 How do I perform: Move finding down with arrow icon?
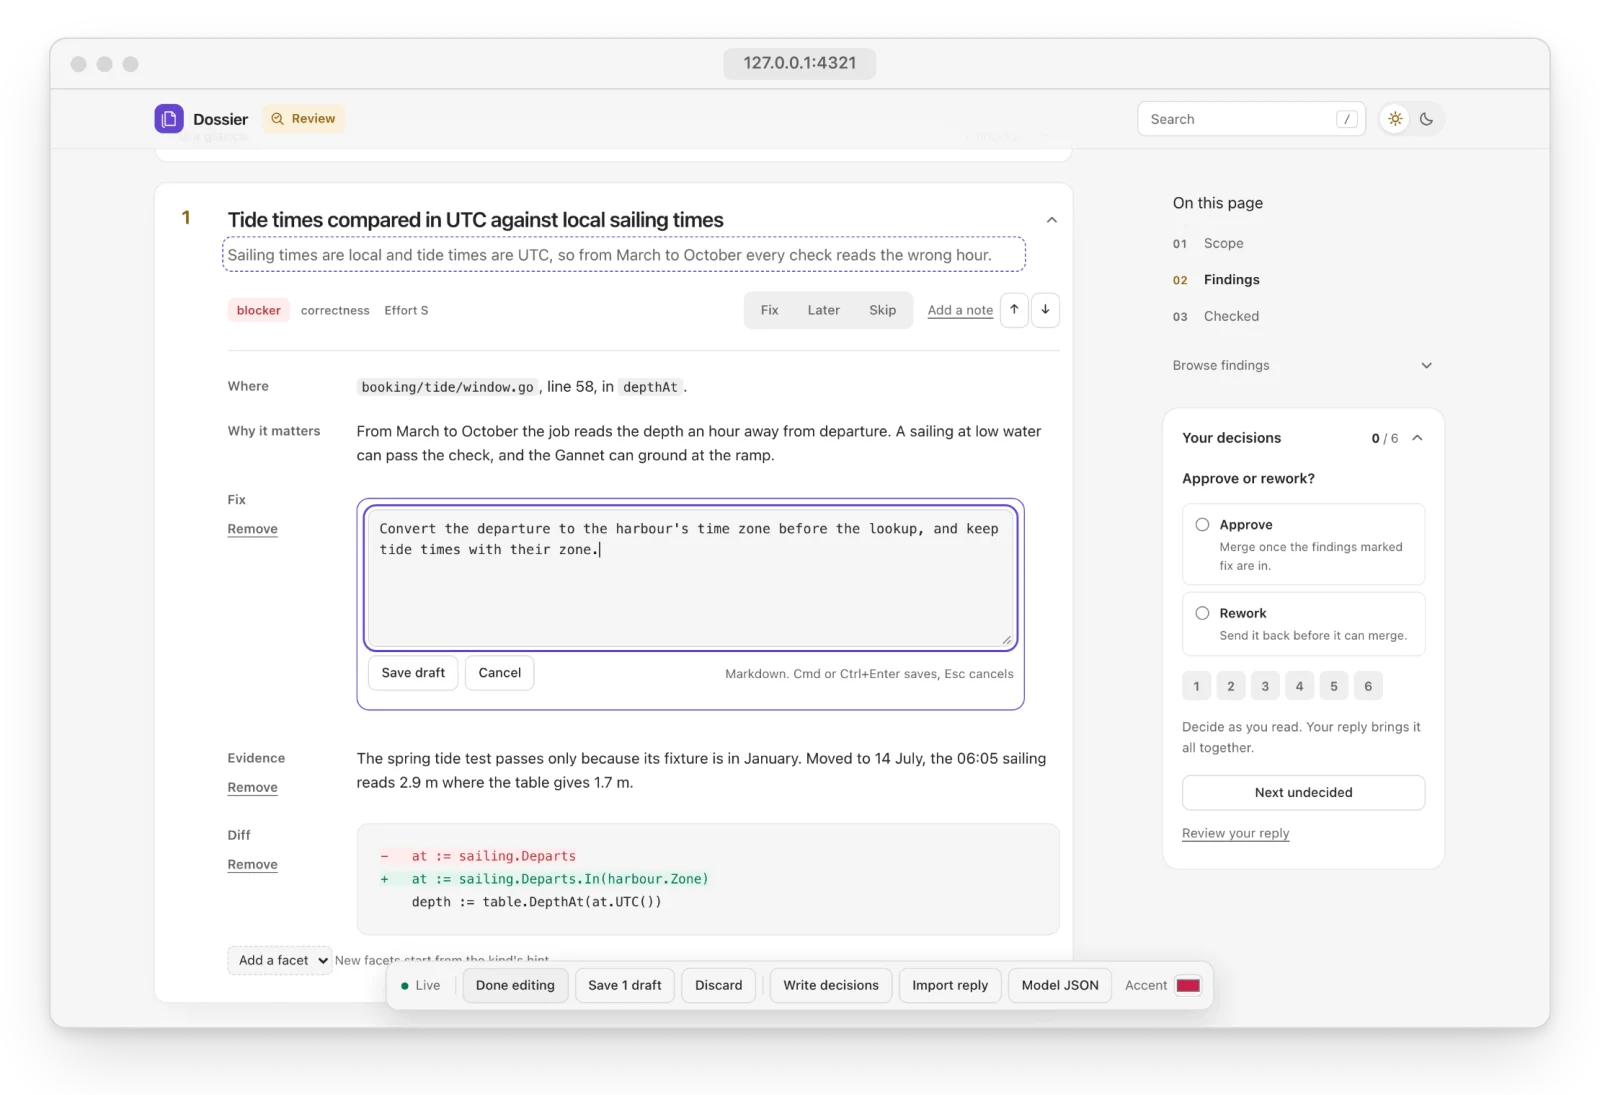(x=1045, y=310)
